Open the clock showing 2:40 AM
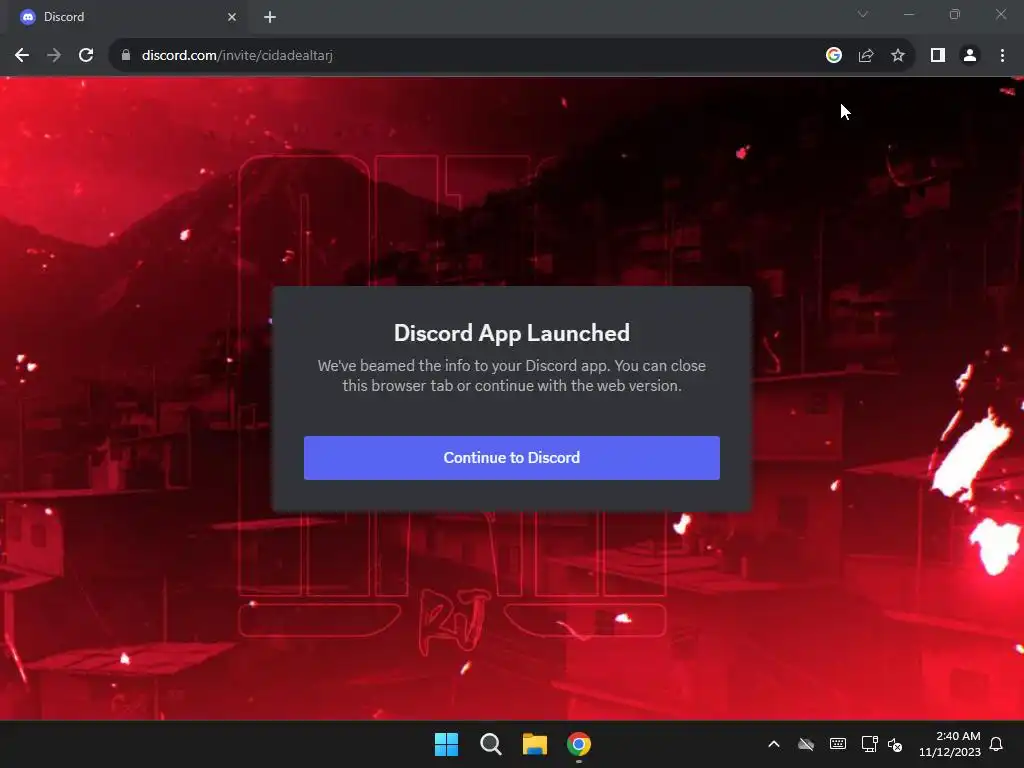 (950, 744)
